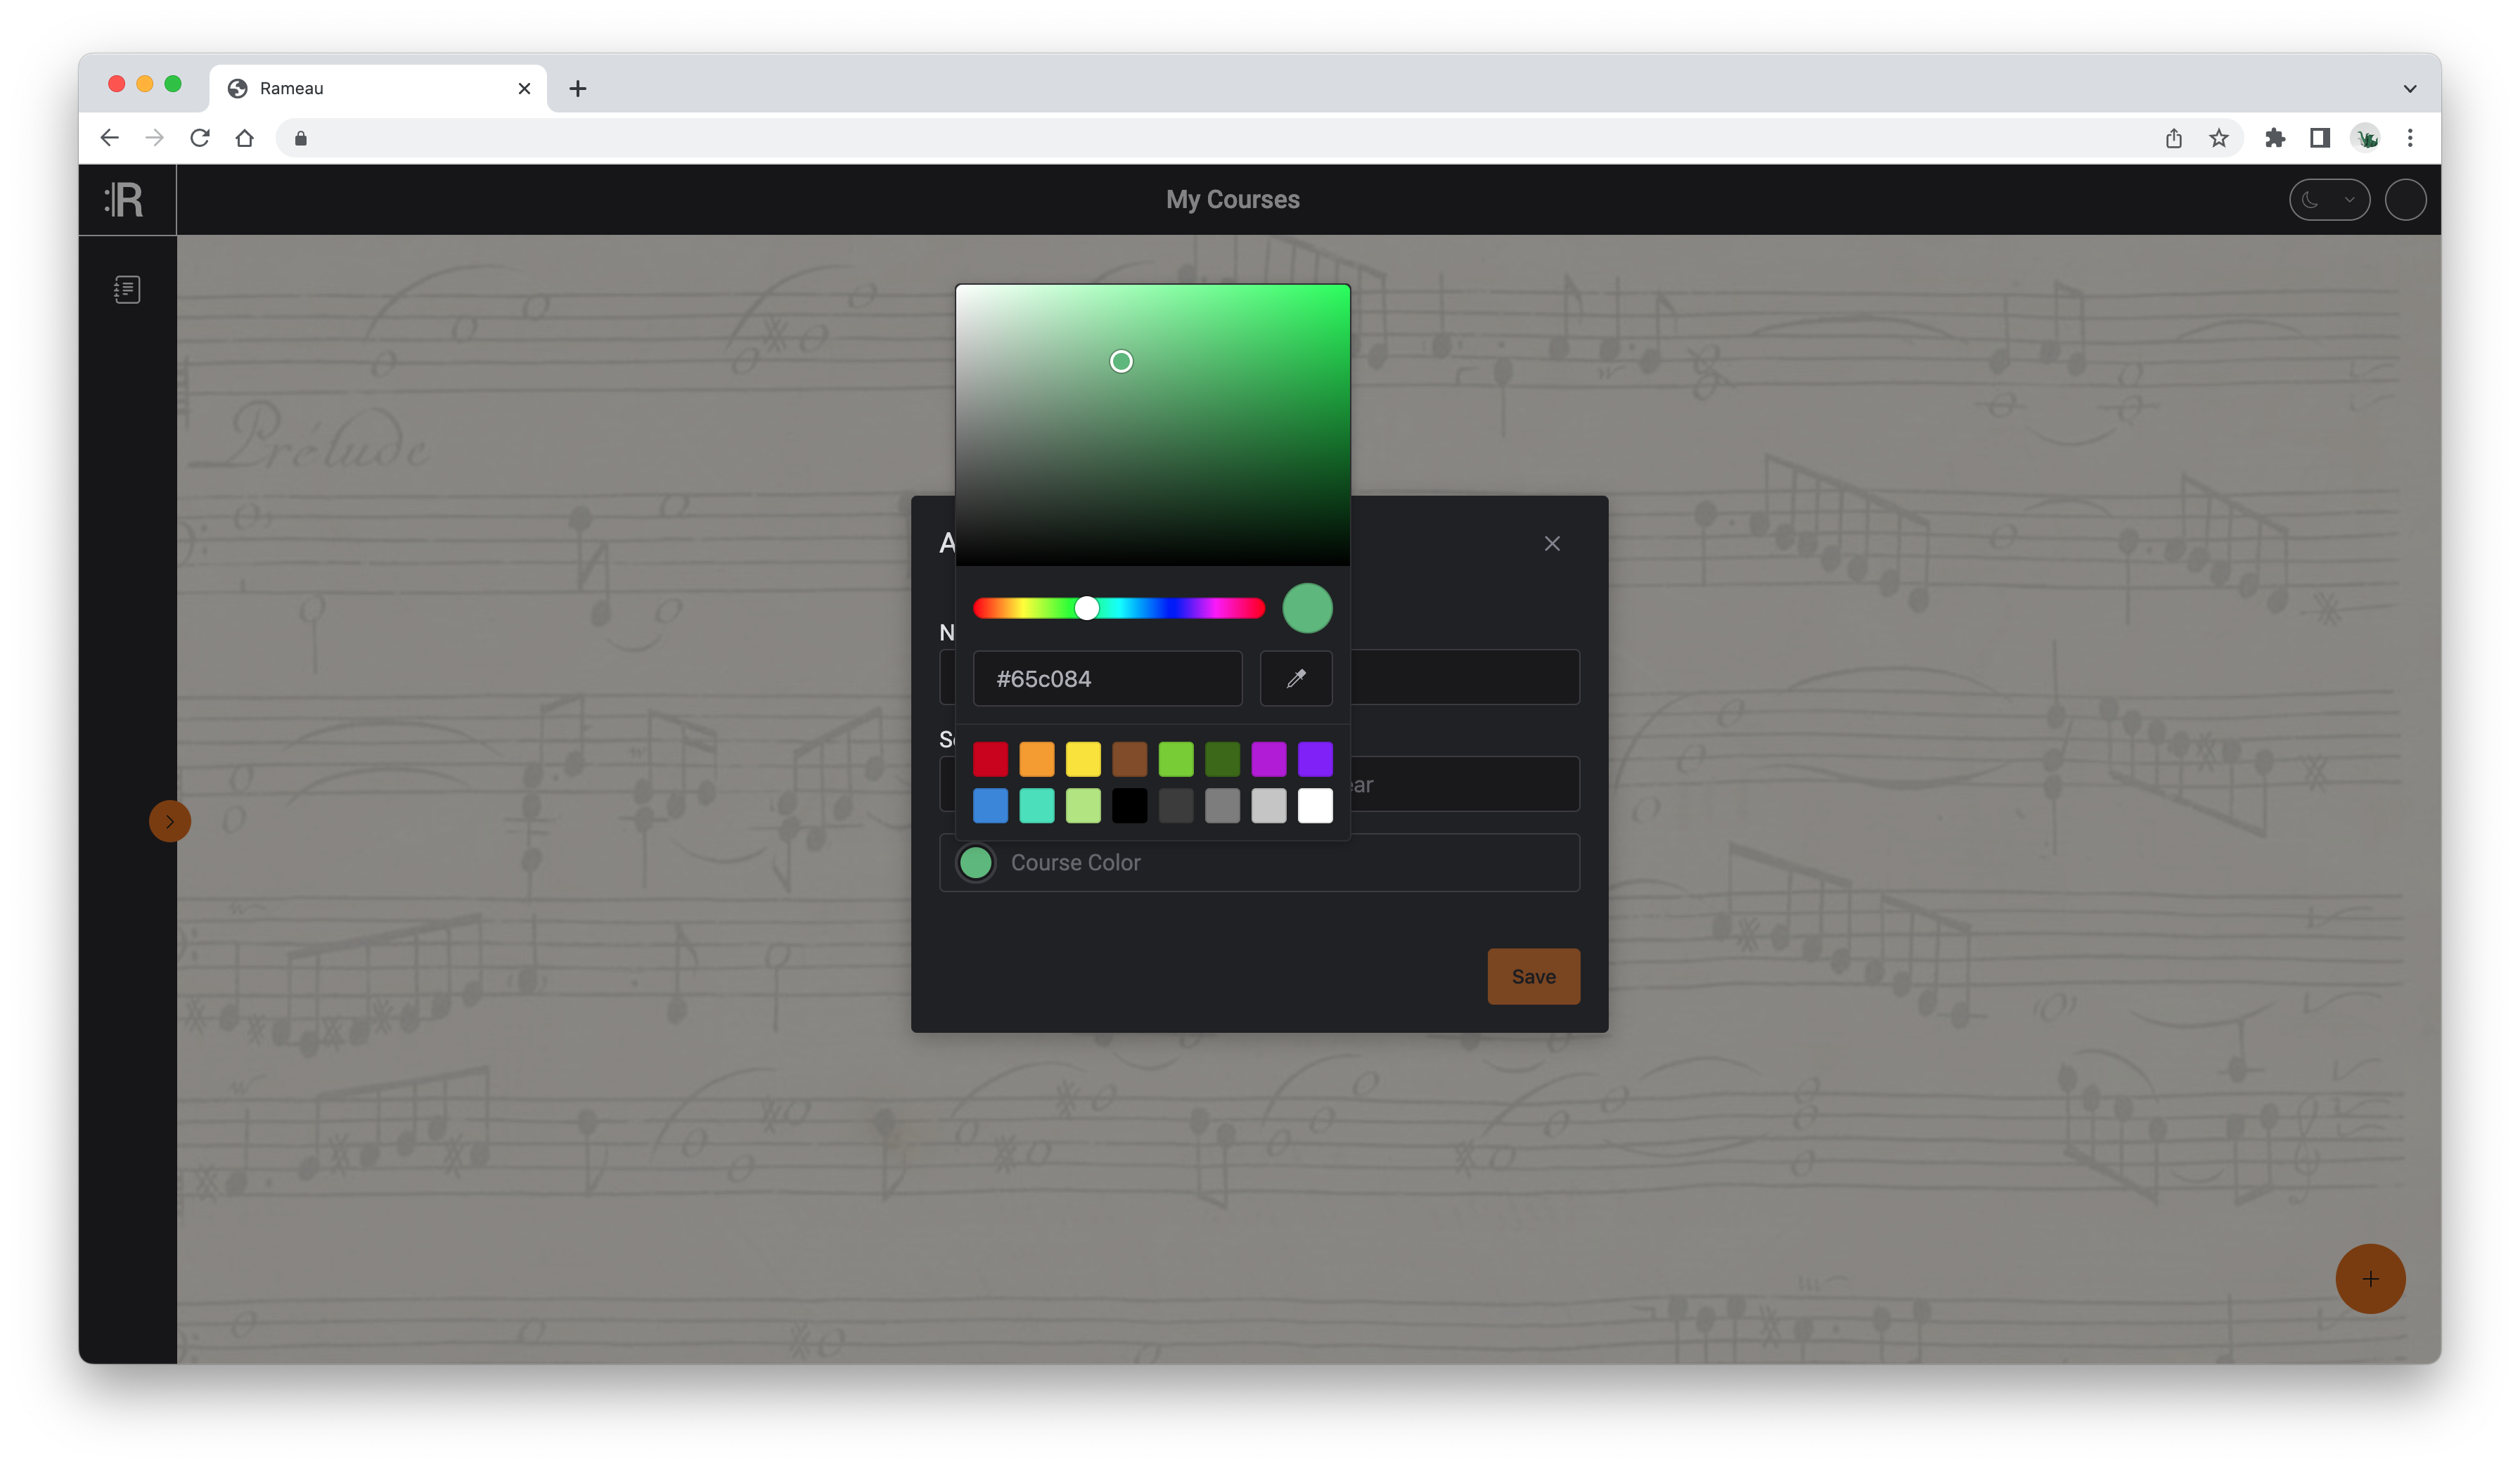Image resolution: width=2520 pixels, height=1468 pixels.
Task: Click the eyedropper color picker icon
Action: pyautogui.click(x=1296, y=679)
